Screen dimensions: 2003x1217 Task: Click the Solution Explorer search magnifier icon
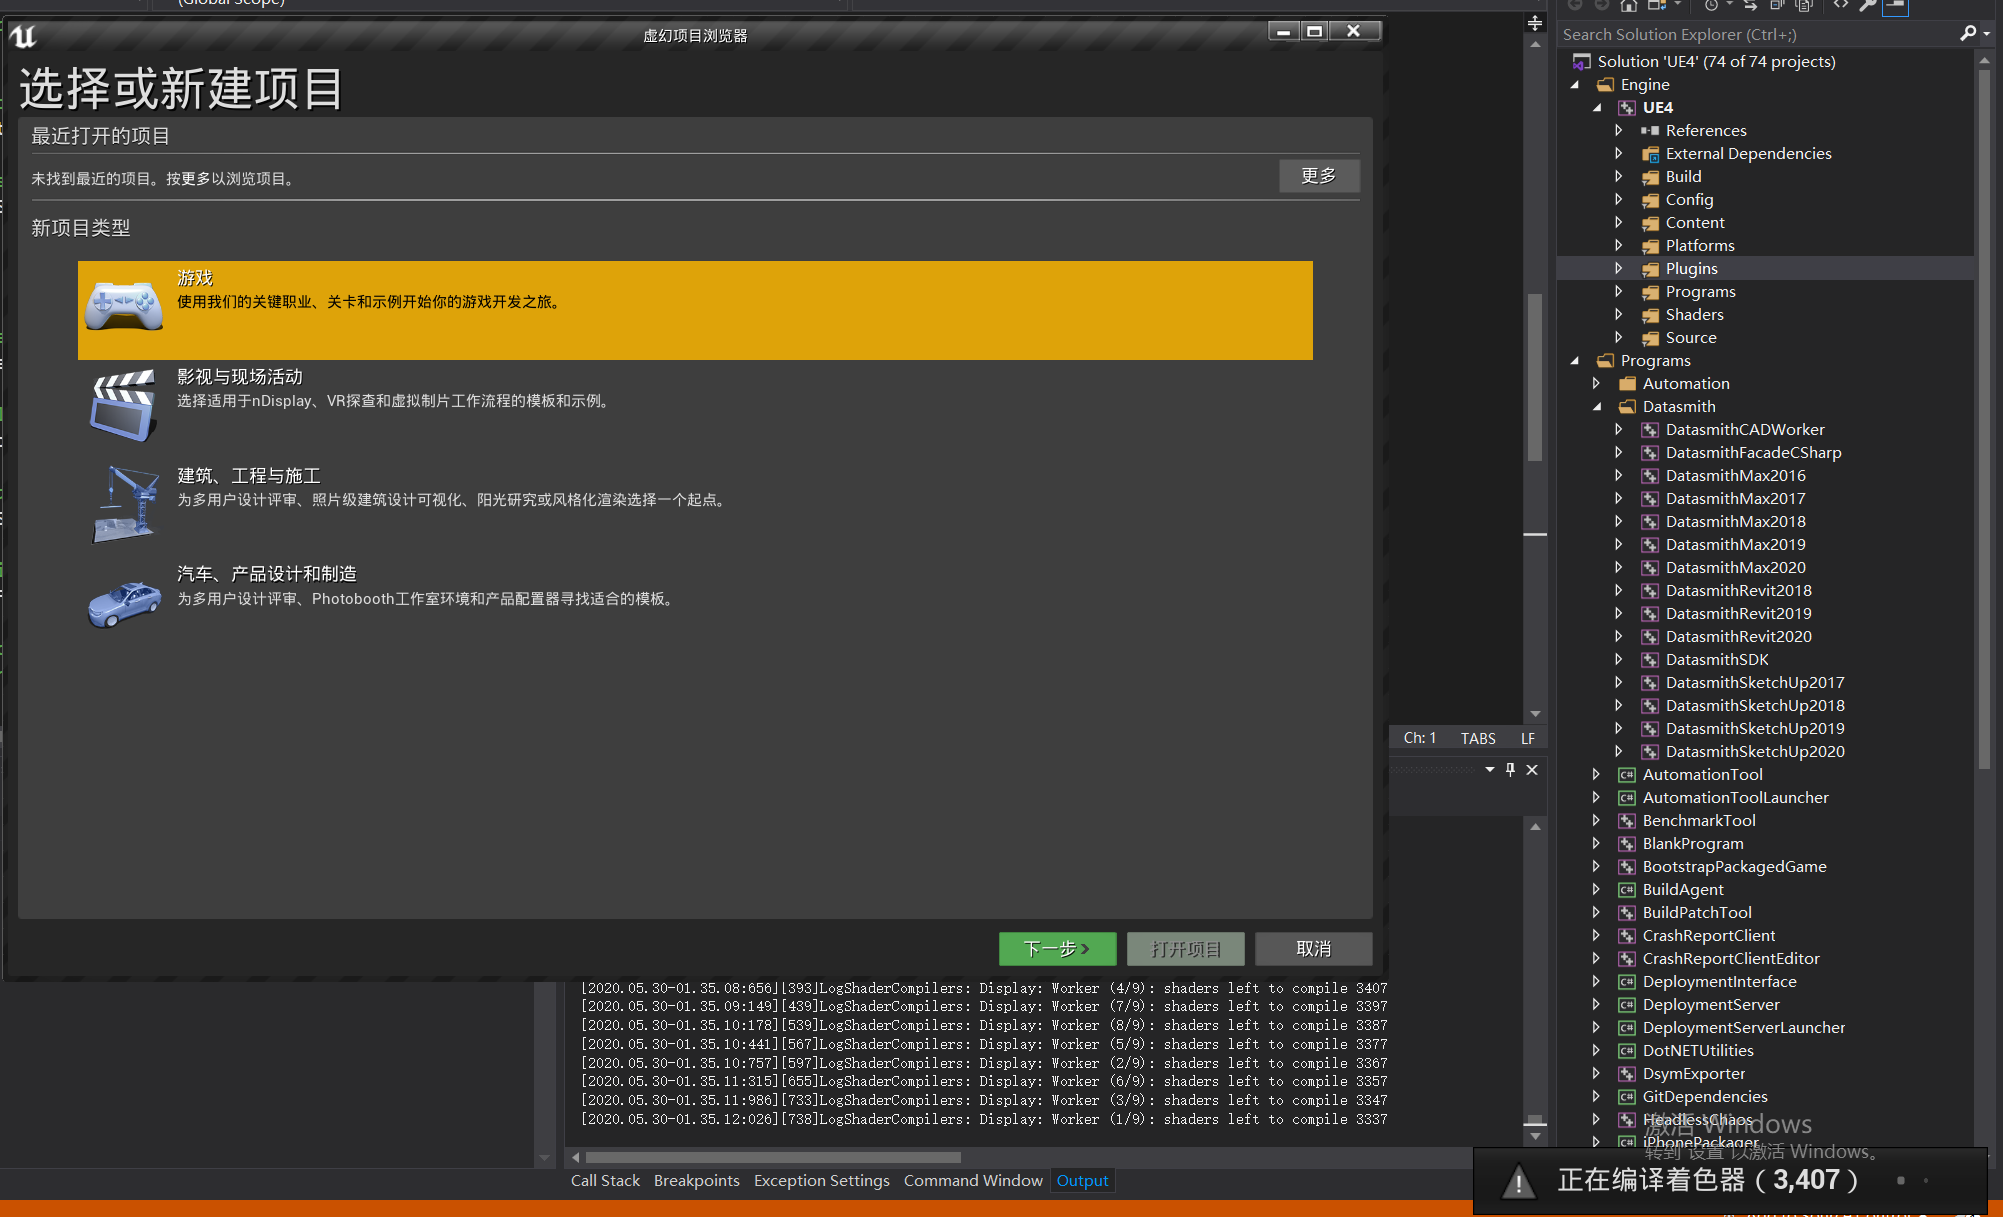click(x=1968, y=34)
